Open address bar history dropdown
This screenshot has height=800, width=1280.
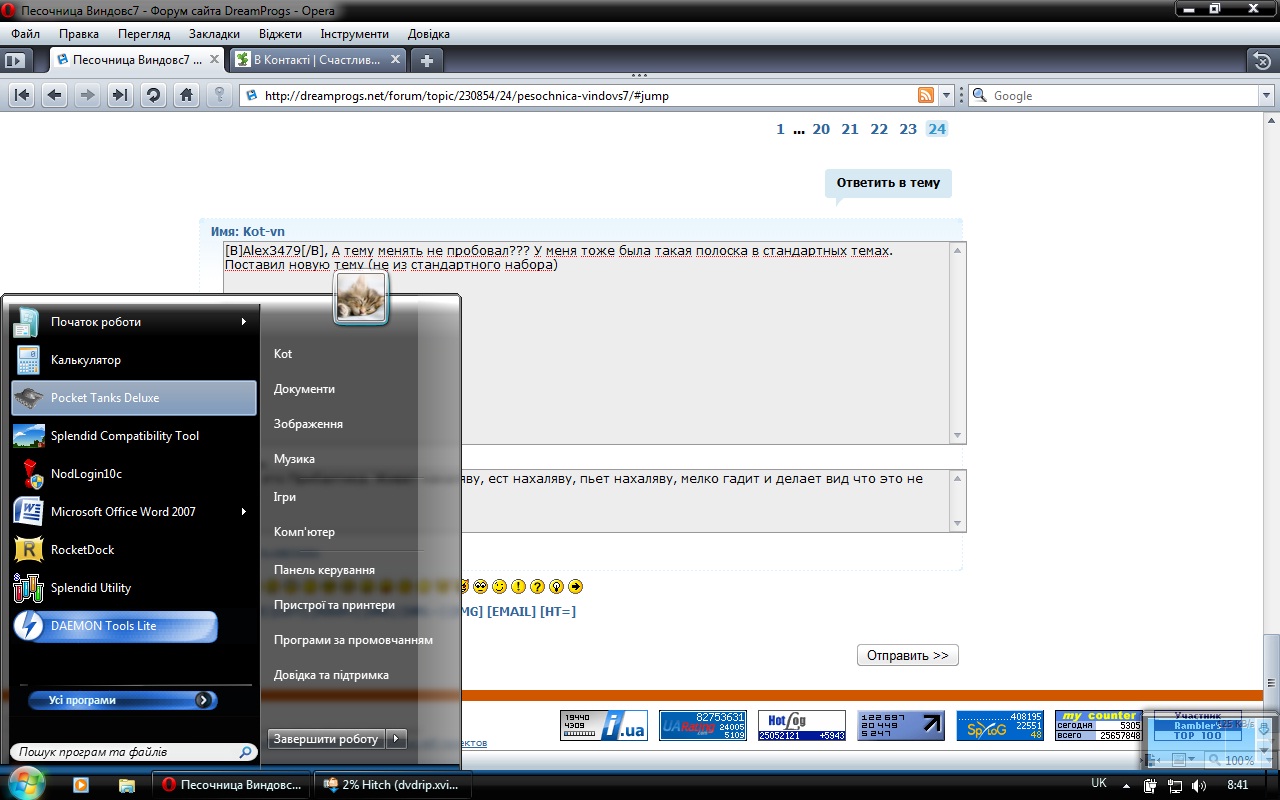(x=947, y=96)
